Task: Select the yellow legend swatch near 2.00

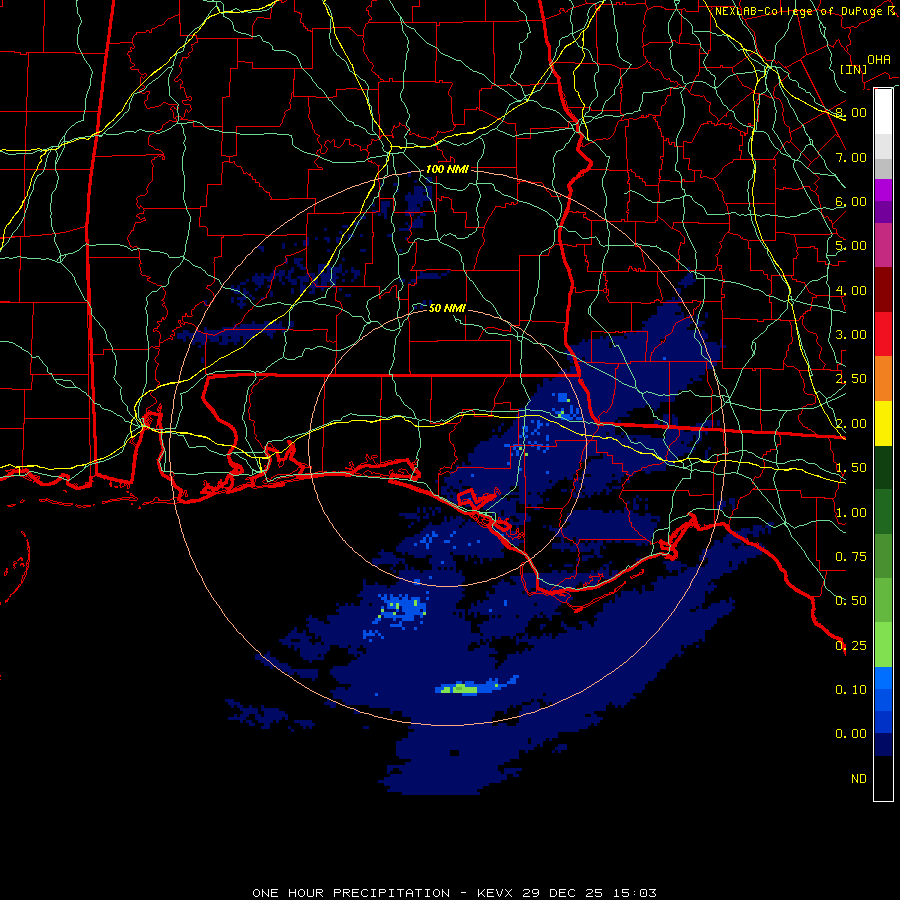Action: pos(883,424)
